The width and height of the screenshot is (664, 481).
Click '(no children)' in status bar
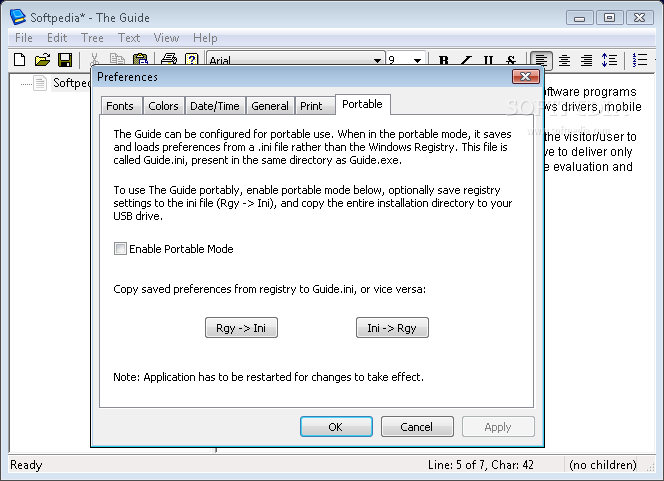click(603, 465)
